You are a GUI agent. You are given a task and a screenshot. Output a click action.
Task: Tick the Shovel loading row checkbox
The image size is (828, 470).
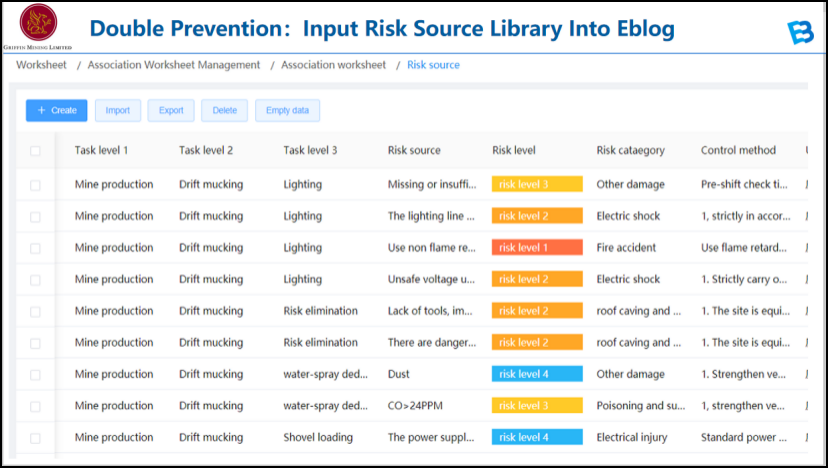pos(36,438)
